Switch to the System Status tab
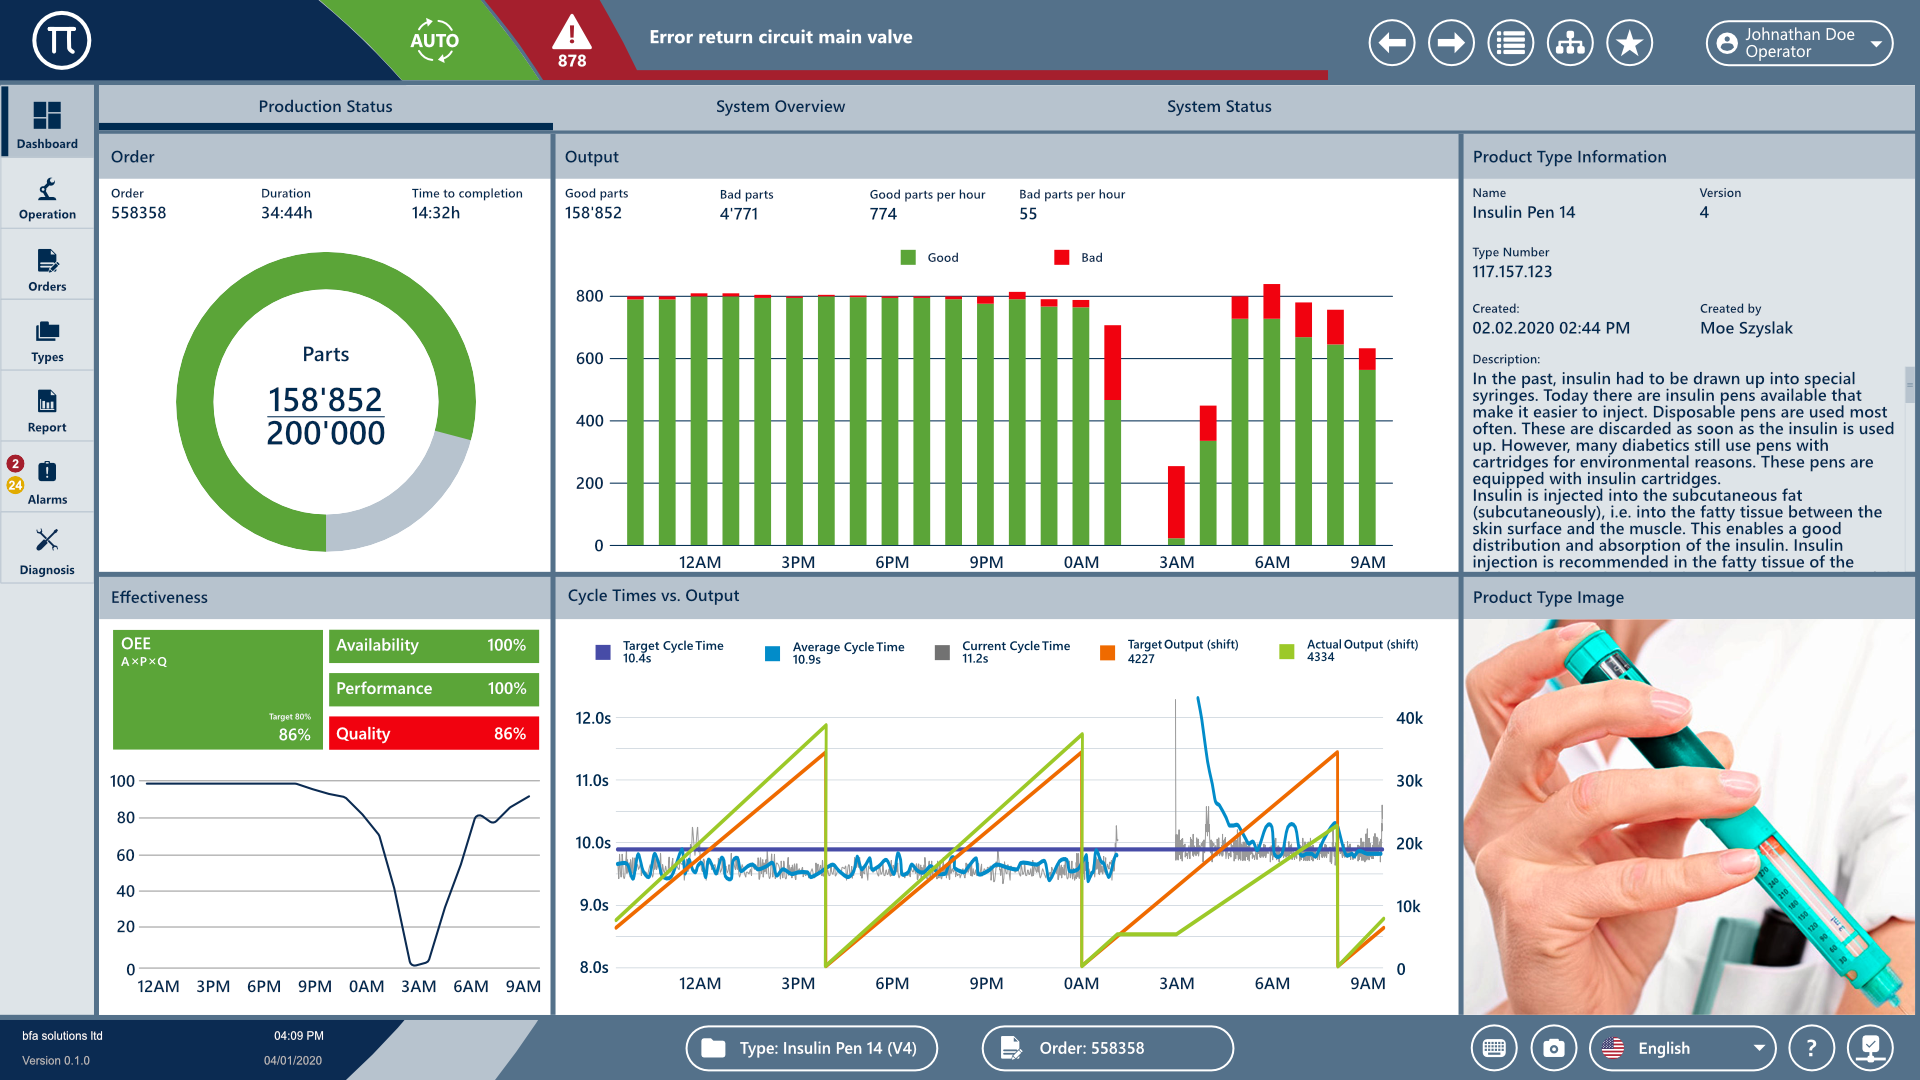The image size is (1920, 1080). 1218,107
